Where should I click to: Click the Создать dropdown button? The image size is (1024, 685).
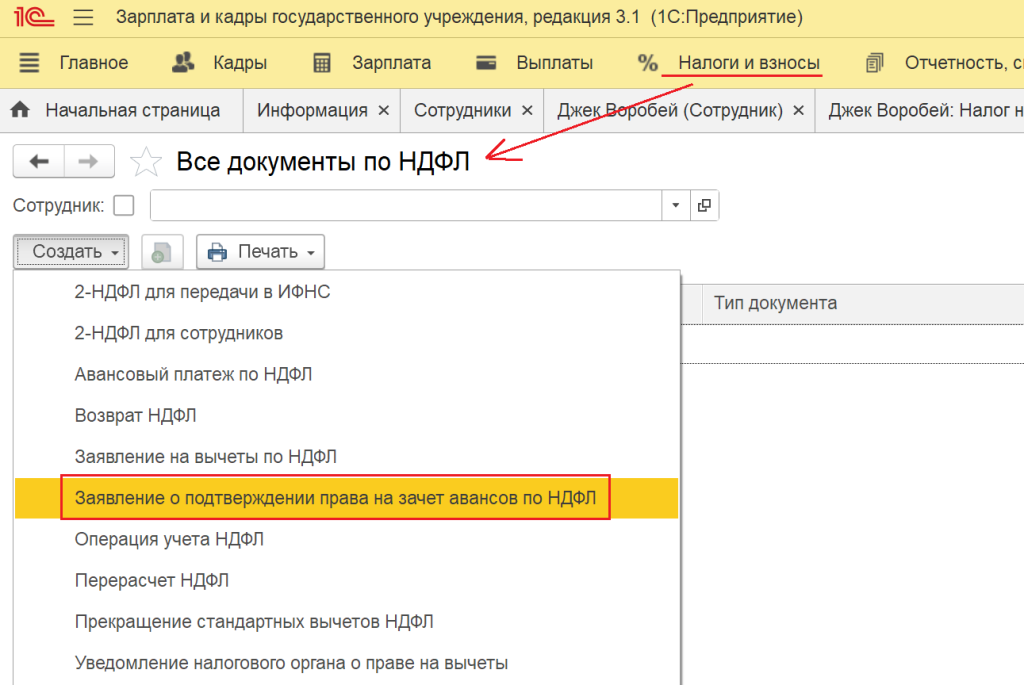pos(71,252)
